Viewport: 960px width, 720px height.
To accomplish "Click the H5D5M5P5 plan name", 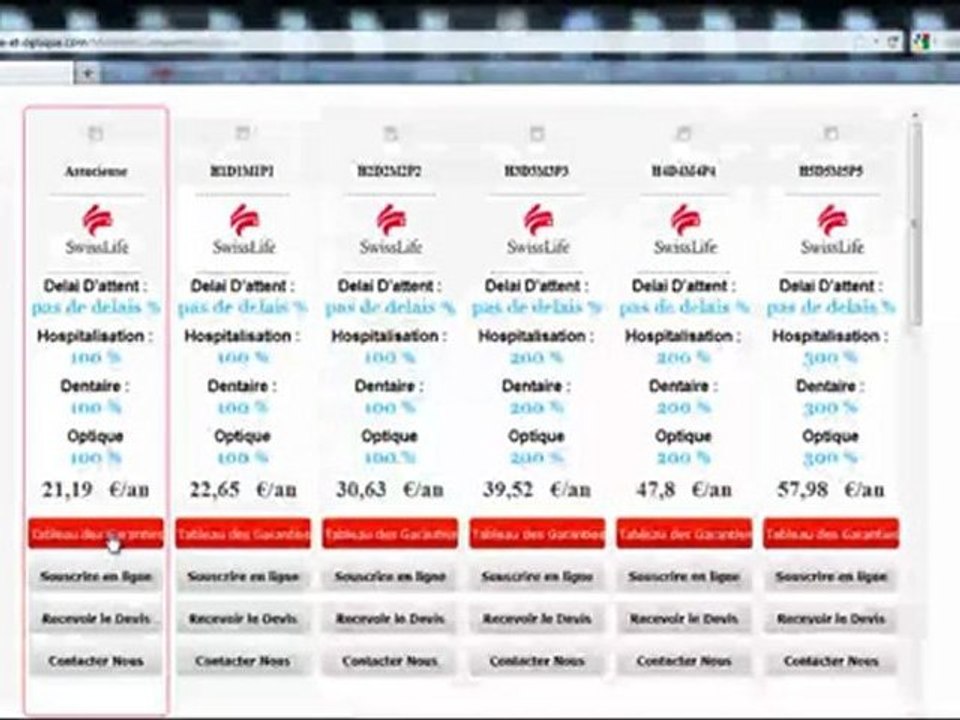I will tap(831, 171).
